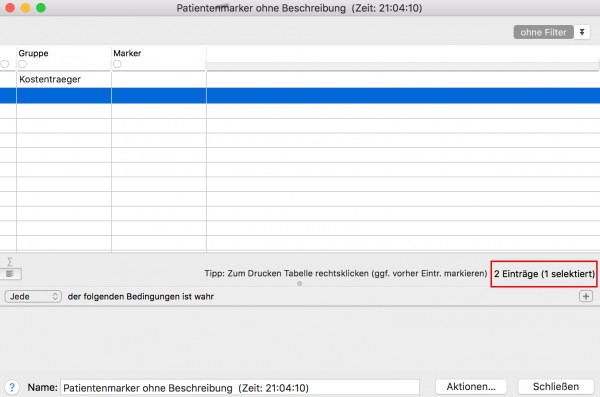Click the 2 Einträge (1 selektiert) status text
Image resolution: width=600 pixels, height=397 pixels.
(544, 274)
